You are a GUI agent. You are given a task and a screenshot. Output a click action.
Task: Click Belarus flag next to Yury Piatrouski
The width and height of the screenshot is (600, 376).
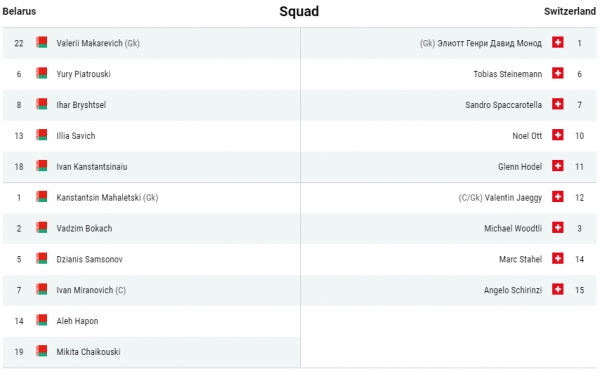(x=42, y=73)
